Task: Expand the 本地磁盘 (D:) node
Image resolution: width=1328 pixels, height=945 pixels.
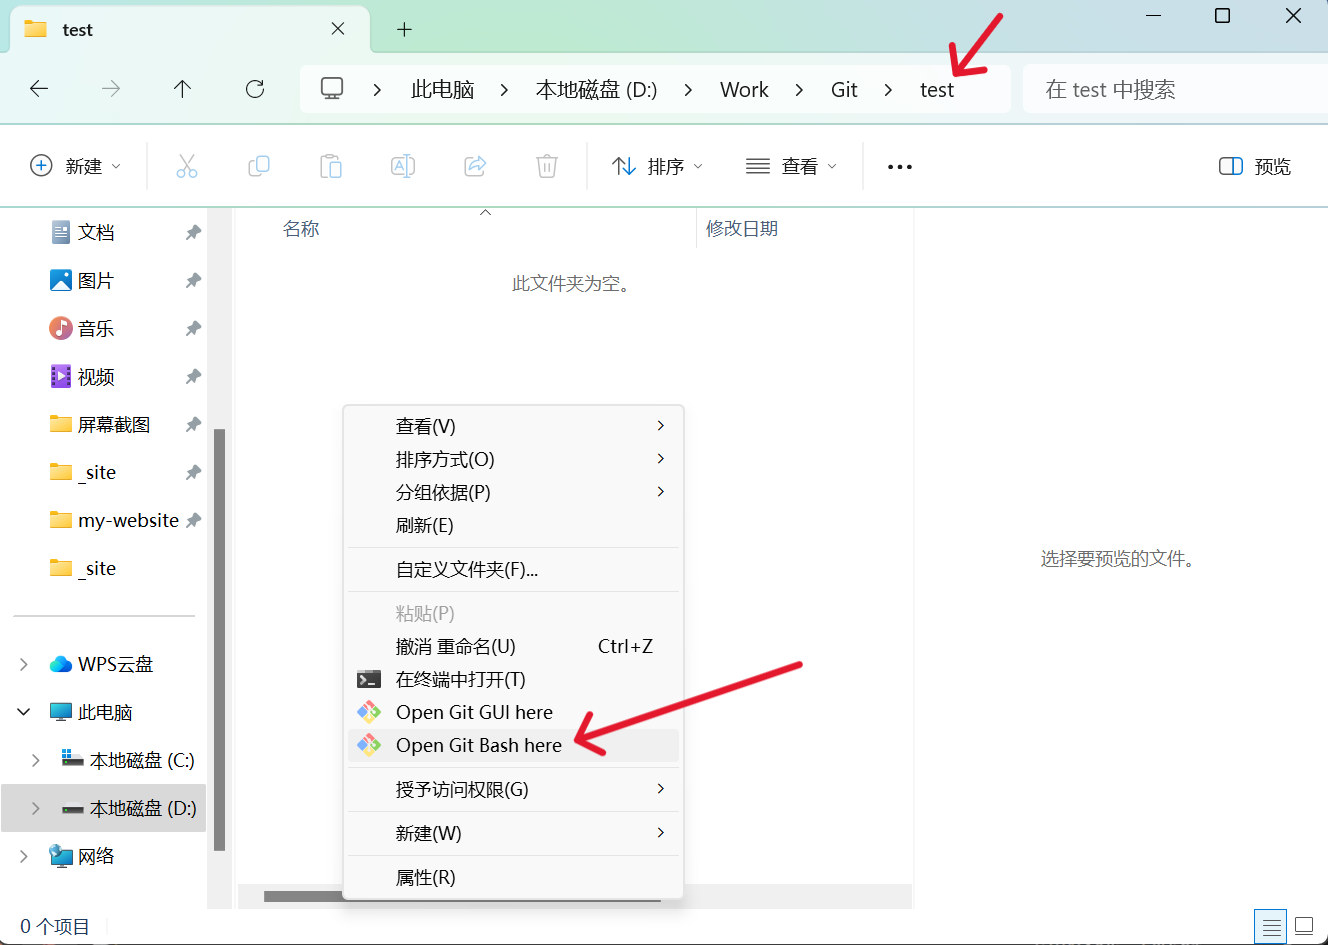Action: [36, 808]
